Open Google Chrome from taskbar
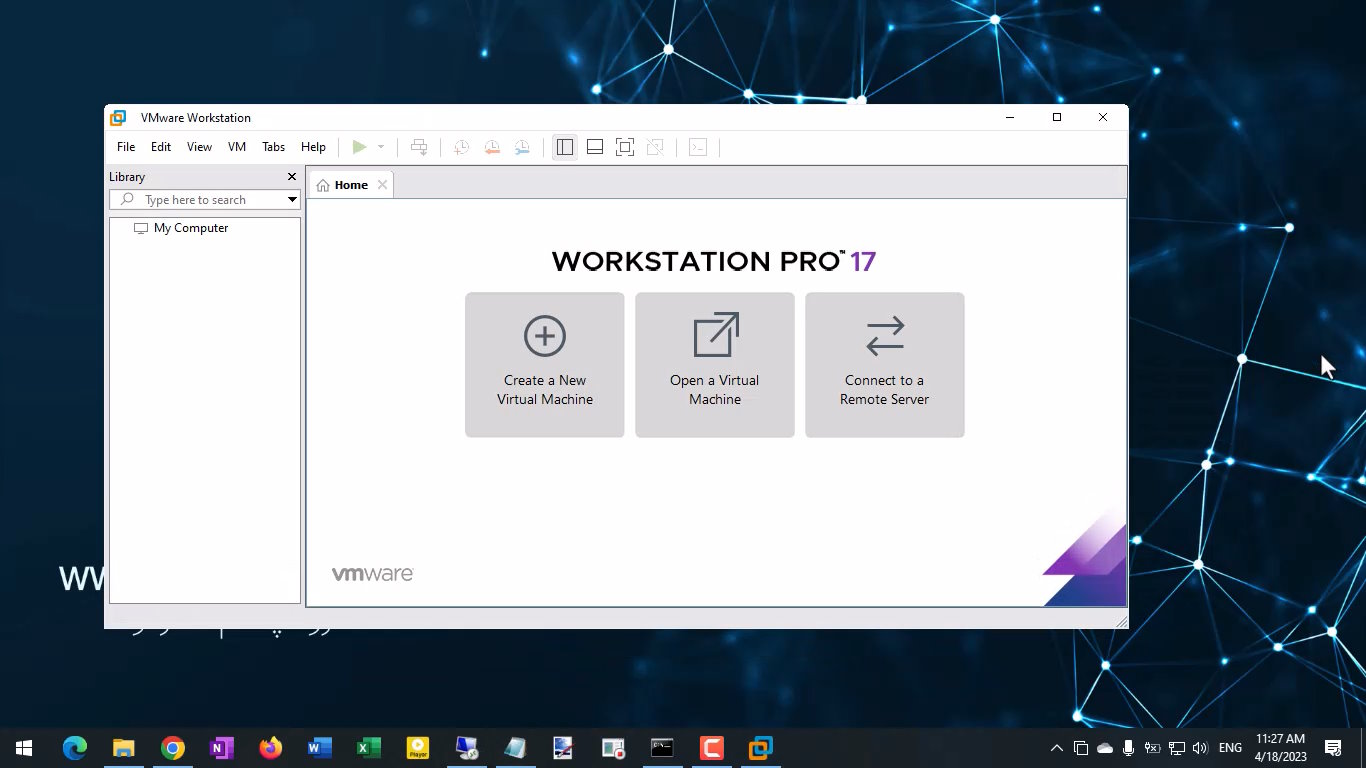Viewport: 1366px width, 768px height. (173, 748)
